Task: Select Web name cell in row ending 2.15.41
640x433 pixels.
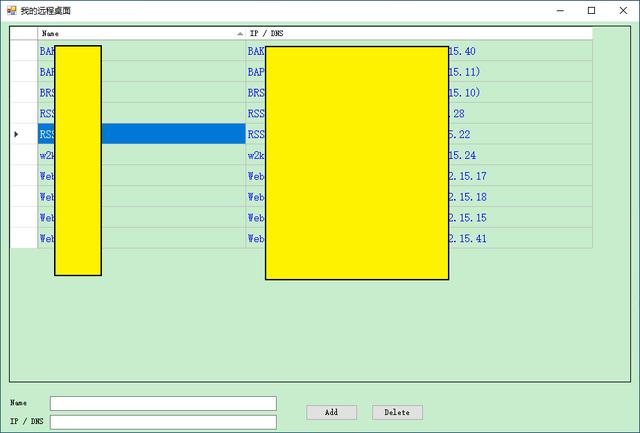Action: 142,238
